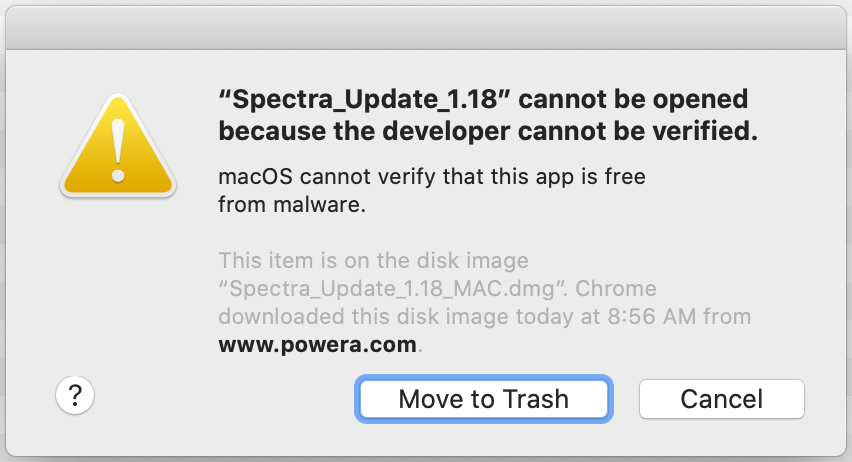Click the exclamation mark inside the warning triangle
The width and height of the screenshot is (852, 462).
(118, 151)
